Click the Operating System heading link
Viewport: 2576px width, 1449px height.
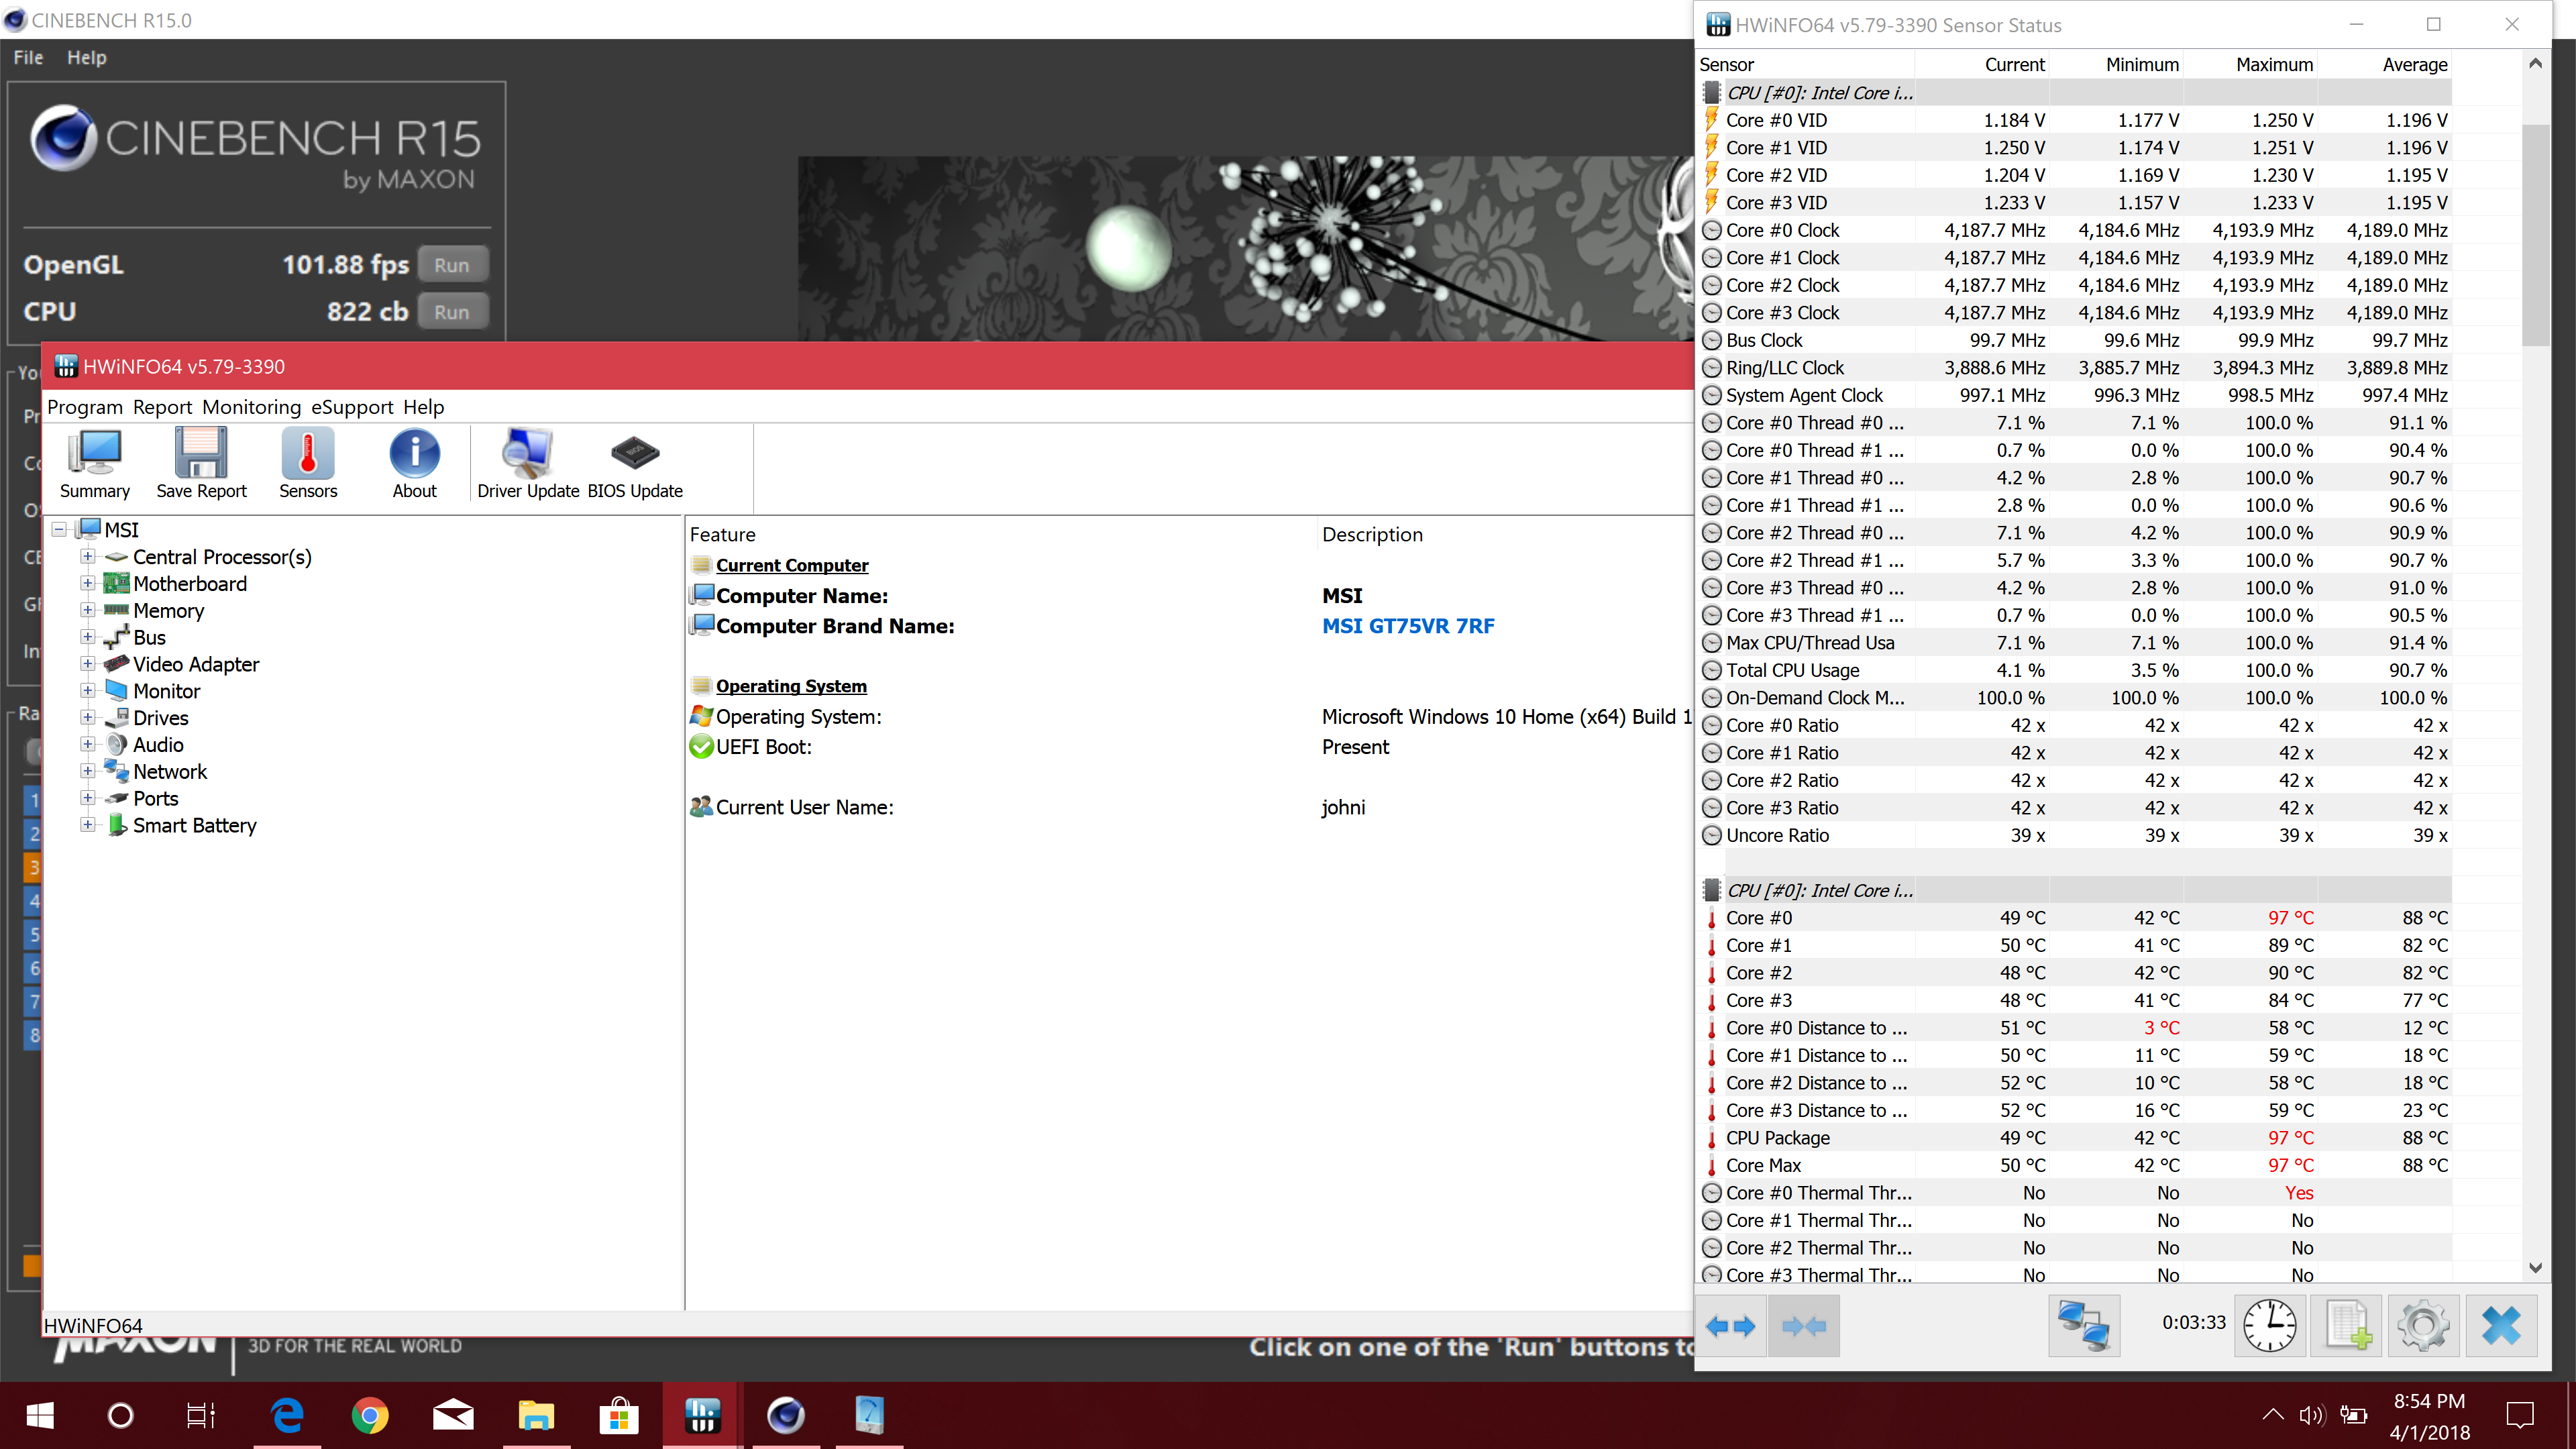click(791, 686)
